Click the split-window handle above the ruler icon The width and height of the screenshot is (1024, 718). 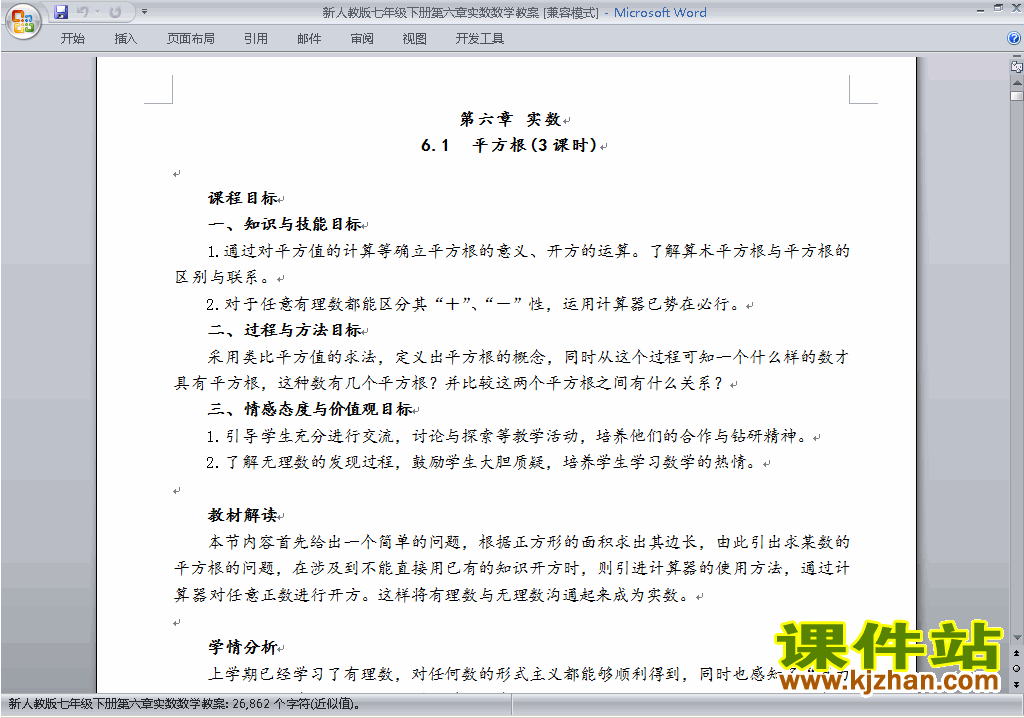[1017, 57]
